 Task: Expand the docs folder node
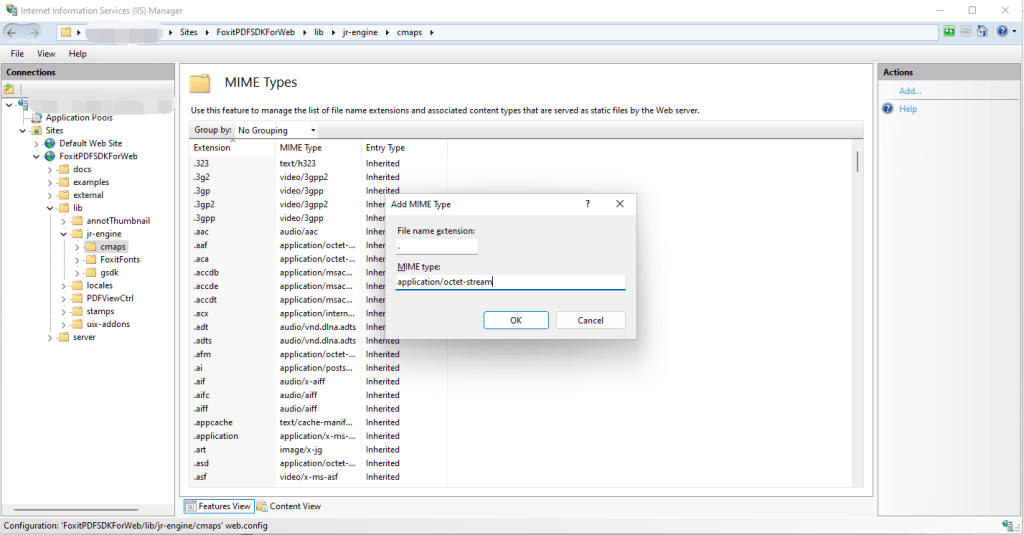click(50, 169)
